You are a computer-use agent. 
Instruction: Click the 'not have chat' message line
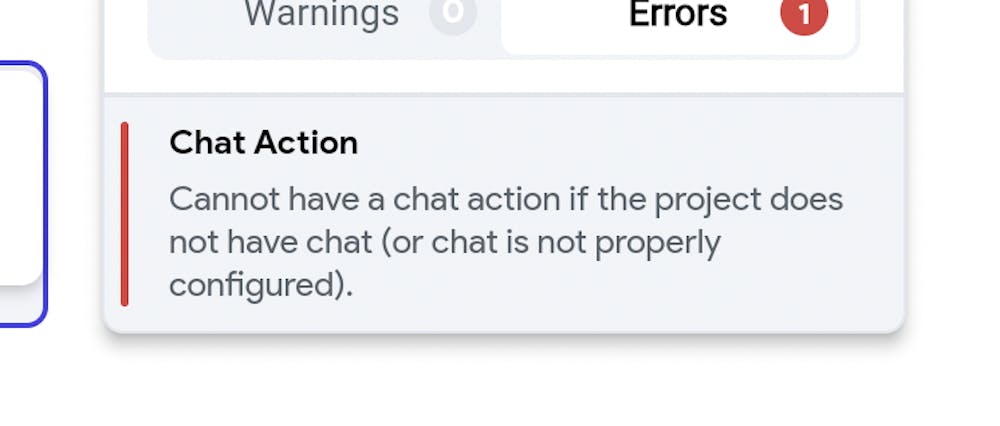pyautogui.click(x=445, y=242)
